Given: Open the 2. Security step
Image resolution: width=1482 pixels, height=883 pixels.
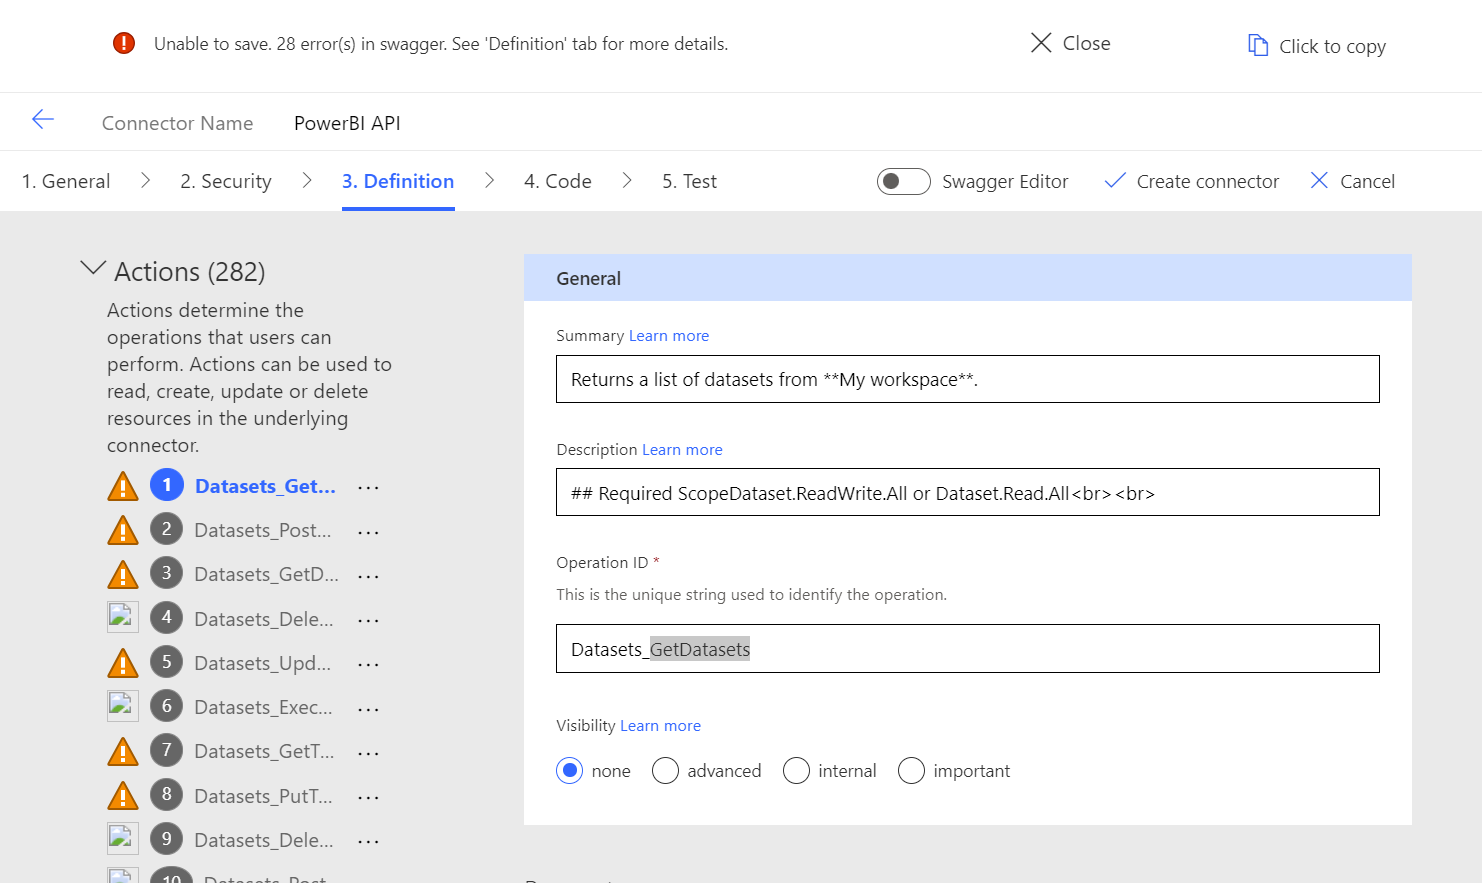Looking at the screenshot, I should point(226,181).
